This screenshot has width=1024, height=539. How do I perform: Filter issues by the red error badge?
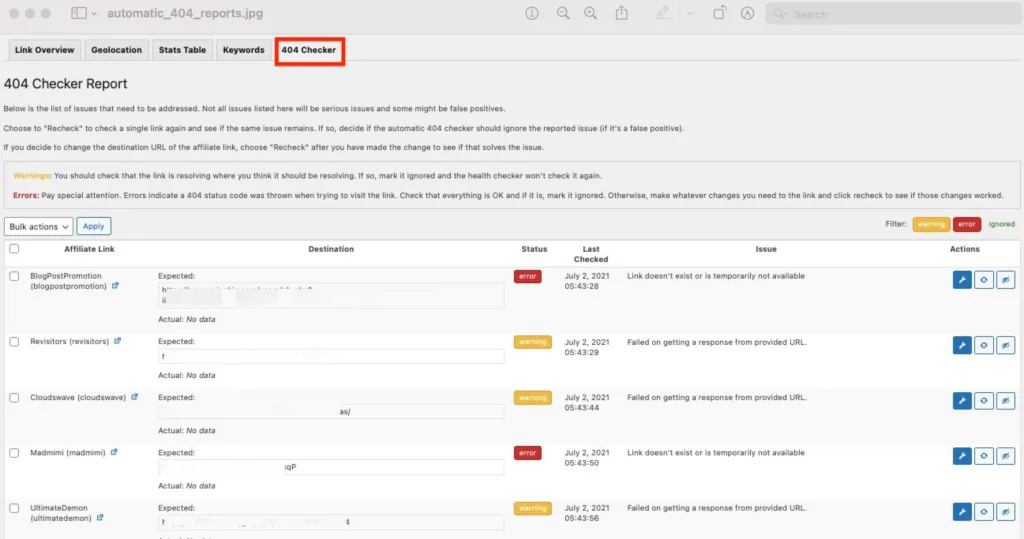[x=967, y=224]
